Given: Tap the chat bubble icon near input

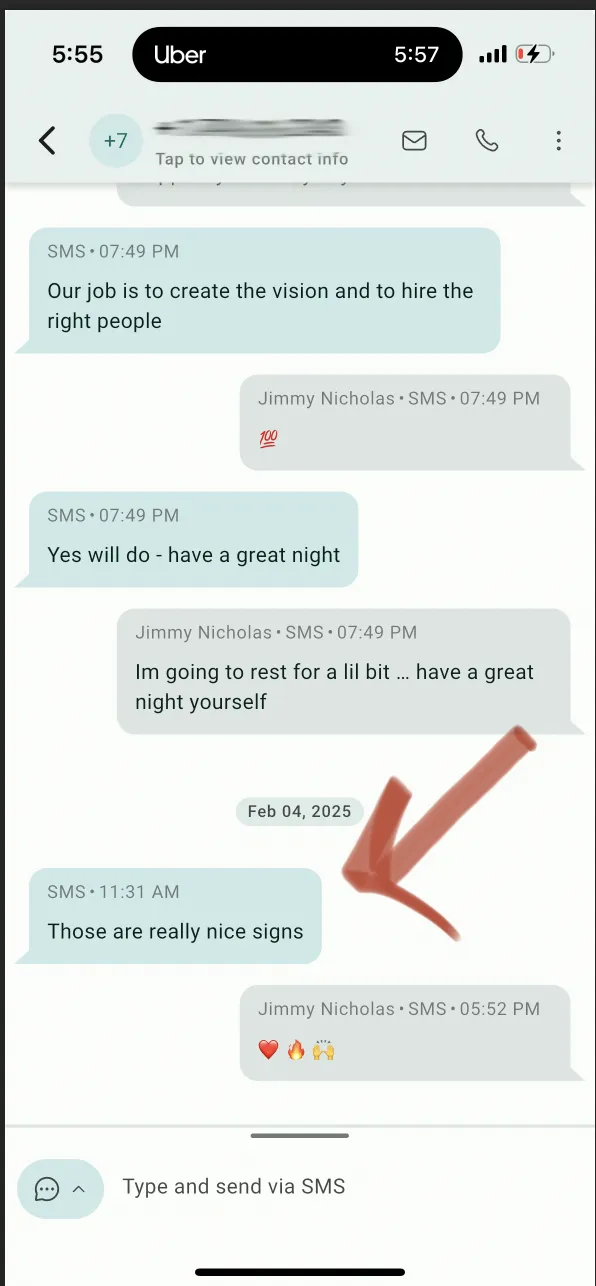Looking at the screenshot, I should [47, 1189].
